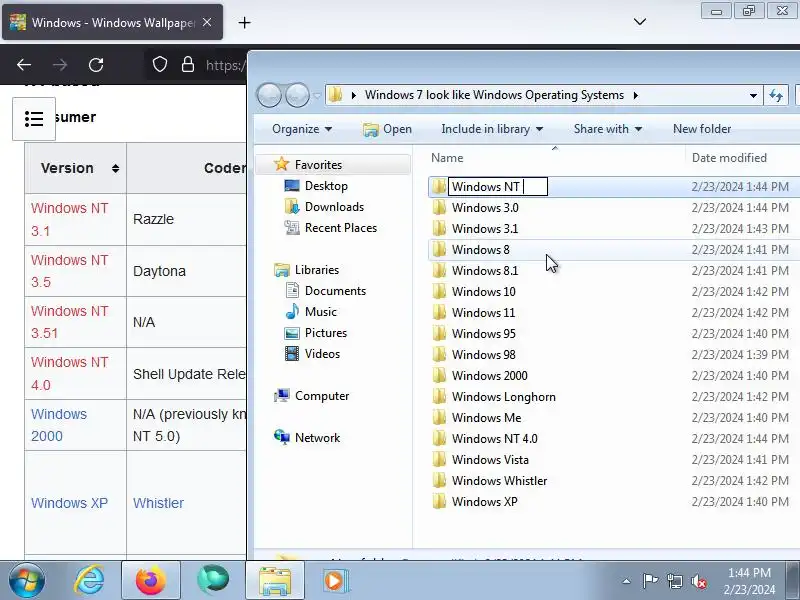The image size is (800, 600).
Task: Select the Windows 8.1 folder
Action: 485,270
